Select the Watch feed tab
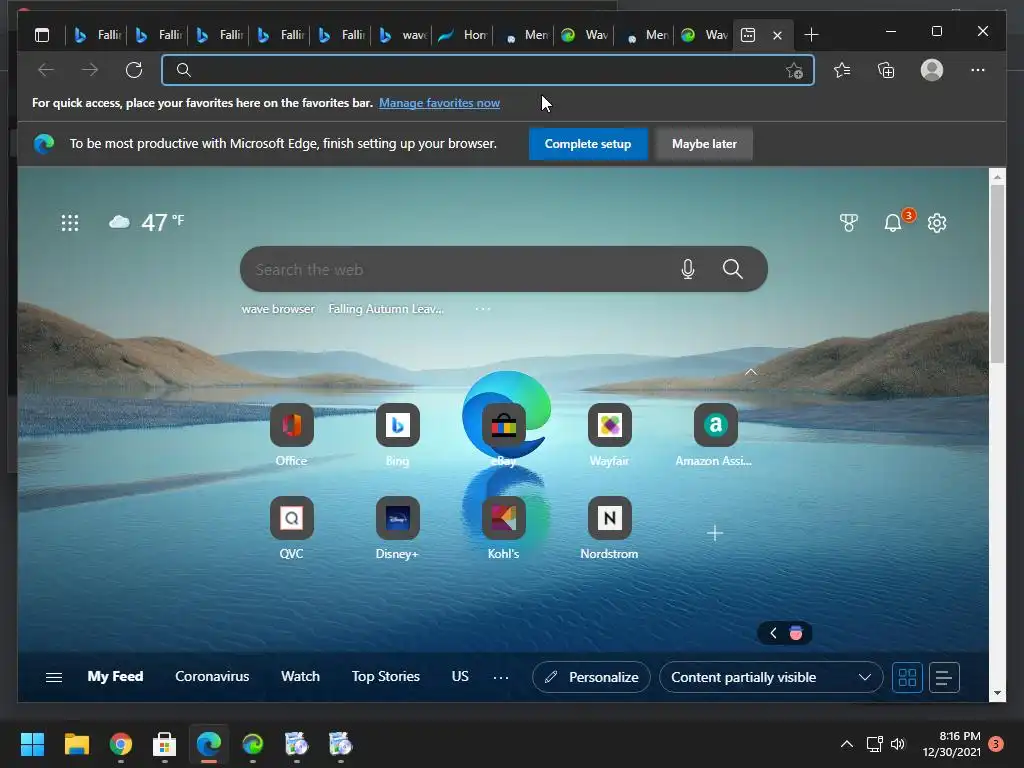Viewport: 1024px width, 768px height. pyautogui.click(x=300, y=677)
